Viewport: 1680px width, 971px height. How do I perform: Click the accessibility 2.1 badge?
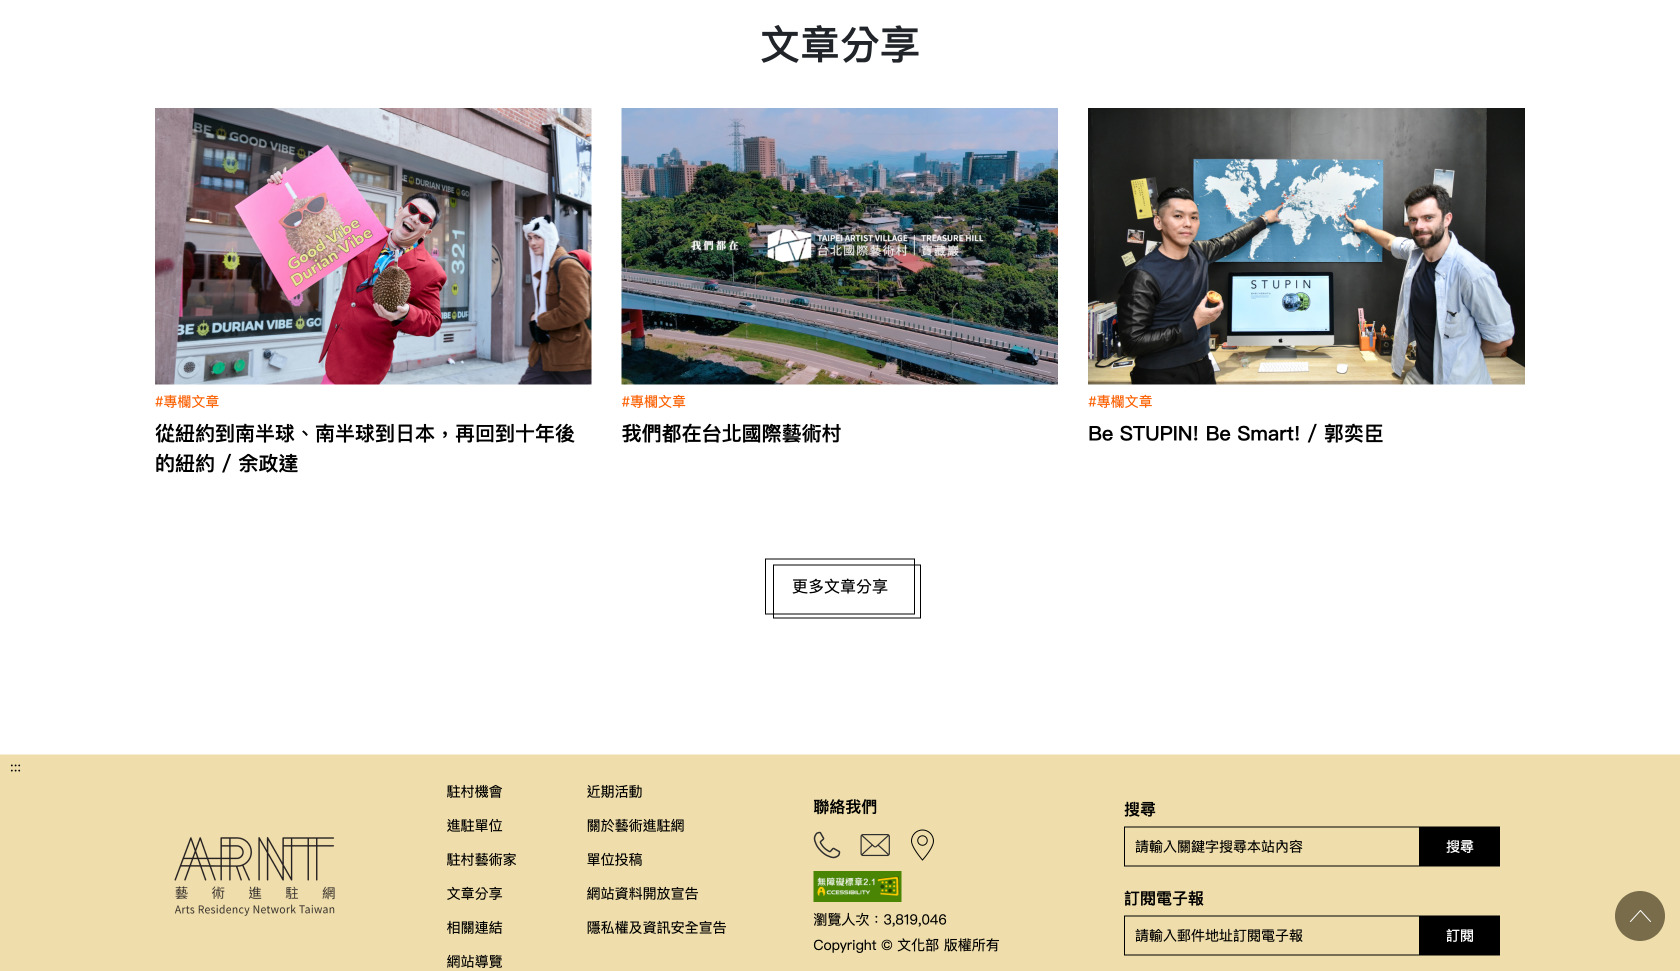[x=857, y=886]
